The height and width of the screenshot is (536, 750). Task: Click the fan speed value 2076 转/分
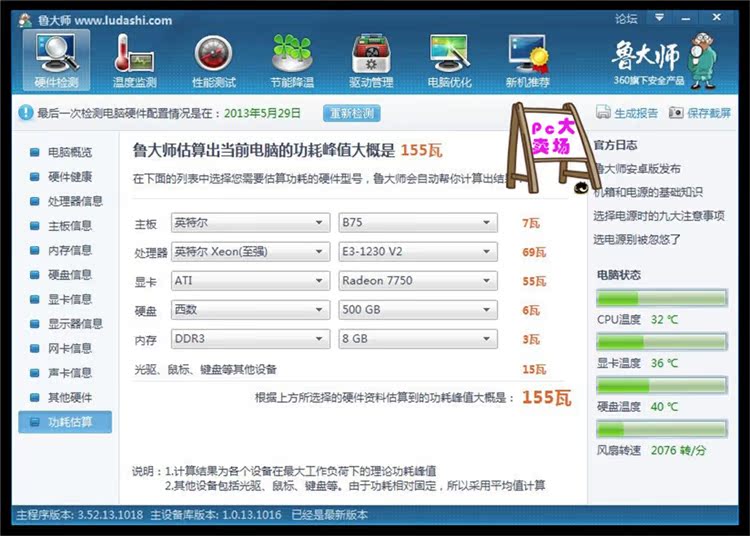click(678, 450)
